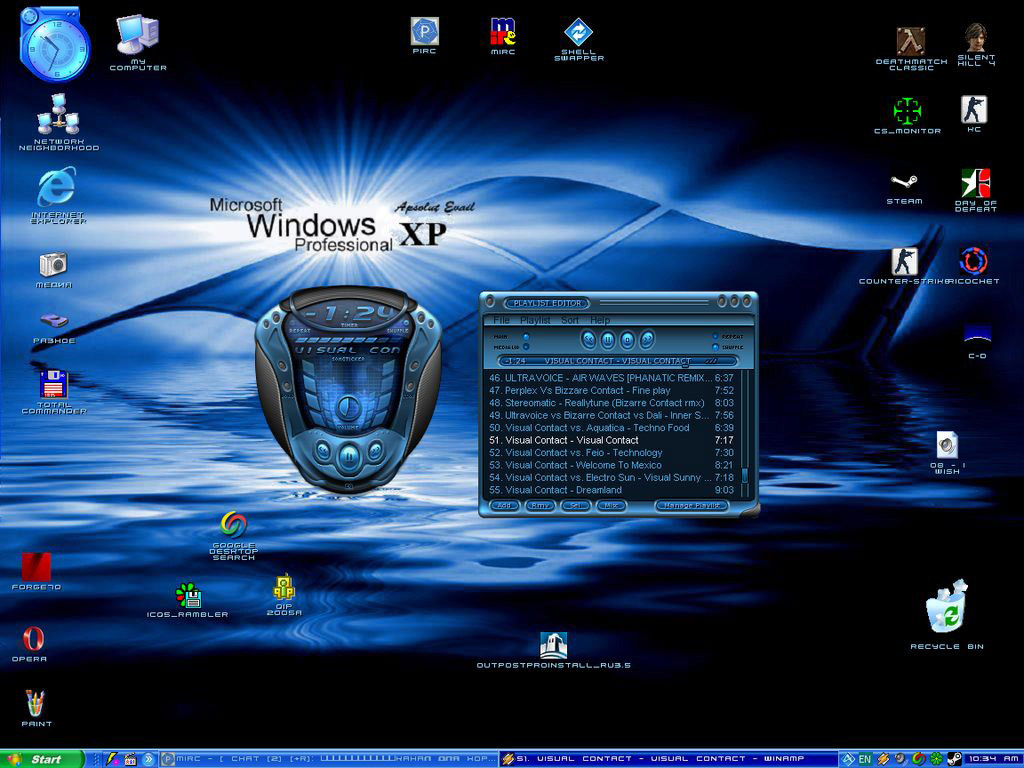
Task: Click the Manage Playlist button
Action: [x=691, y=506]
